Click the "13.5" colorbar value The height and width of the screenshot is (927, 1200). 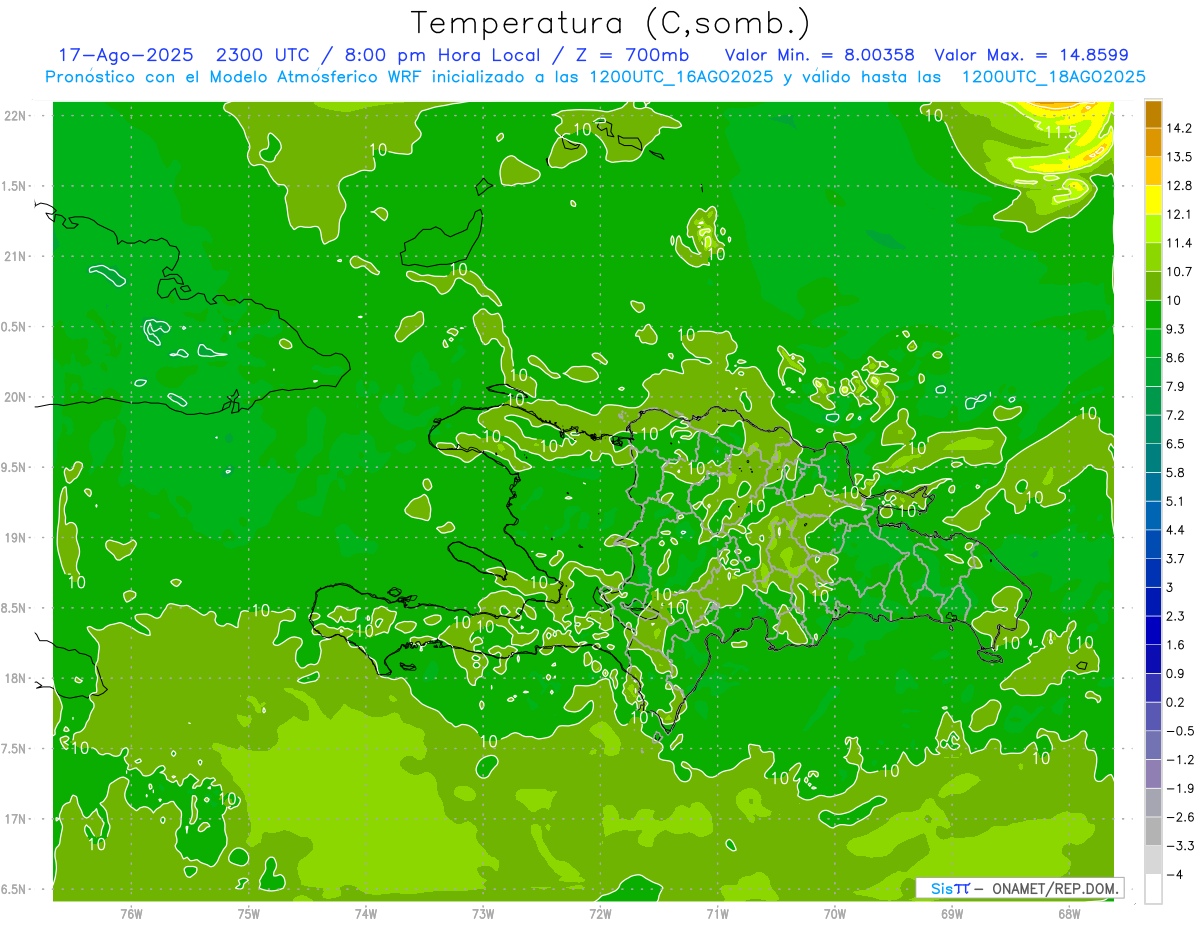click(1179, 157)
